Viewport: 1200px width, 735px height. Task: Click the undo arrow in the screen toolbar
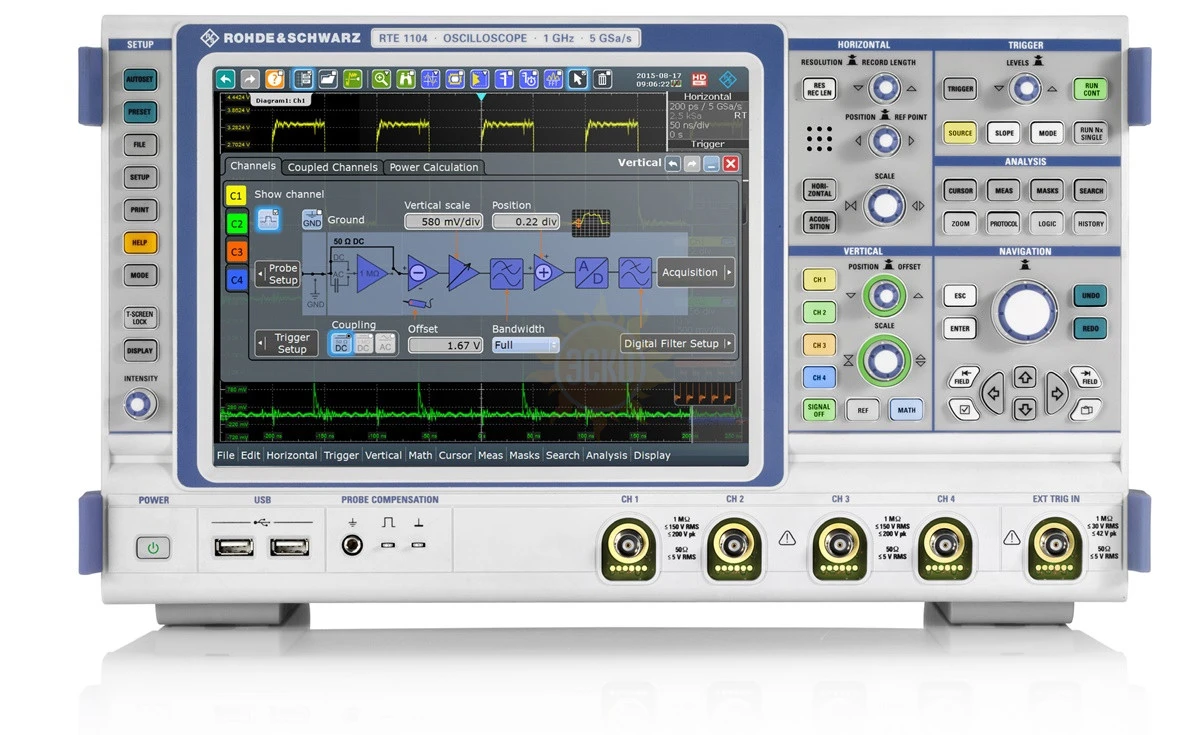click(x=225, y=79)
